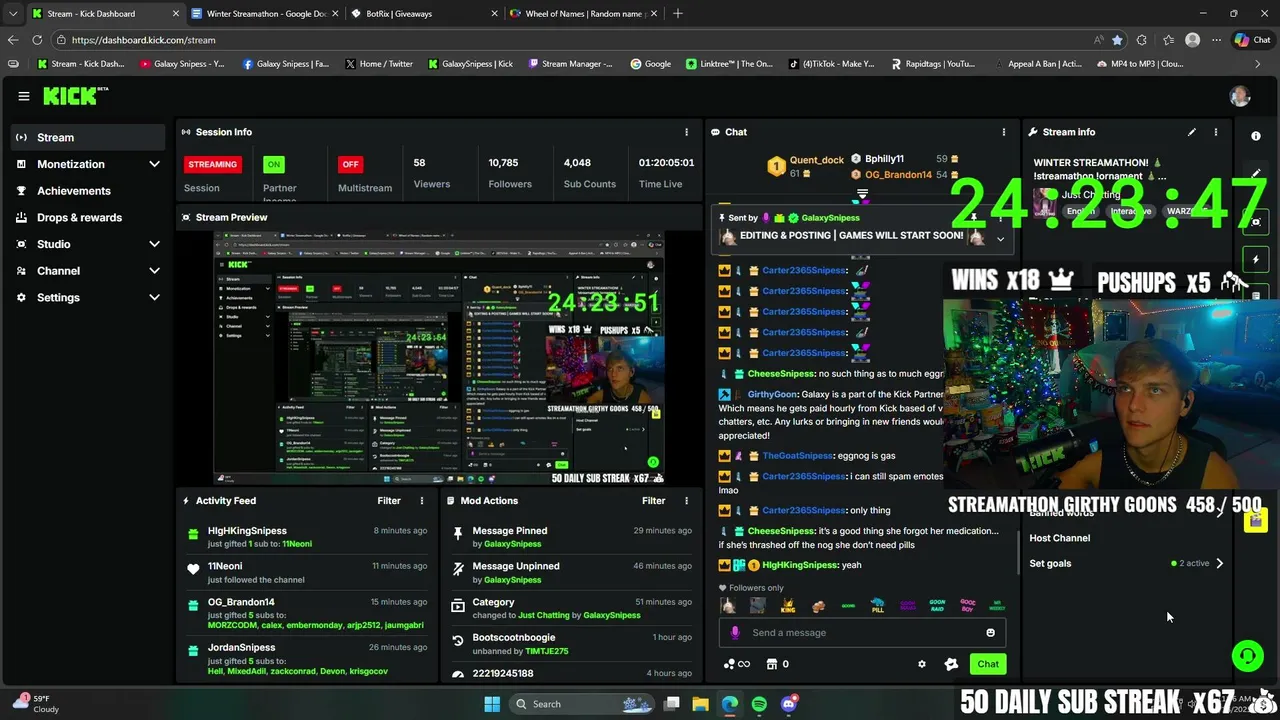Open the chat shop icon
The width and height of the screenshot is (1280, 720).
[771, 664]
